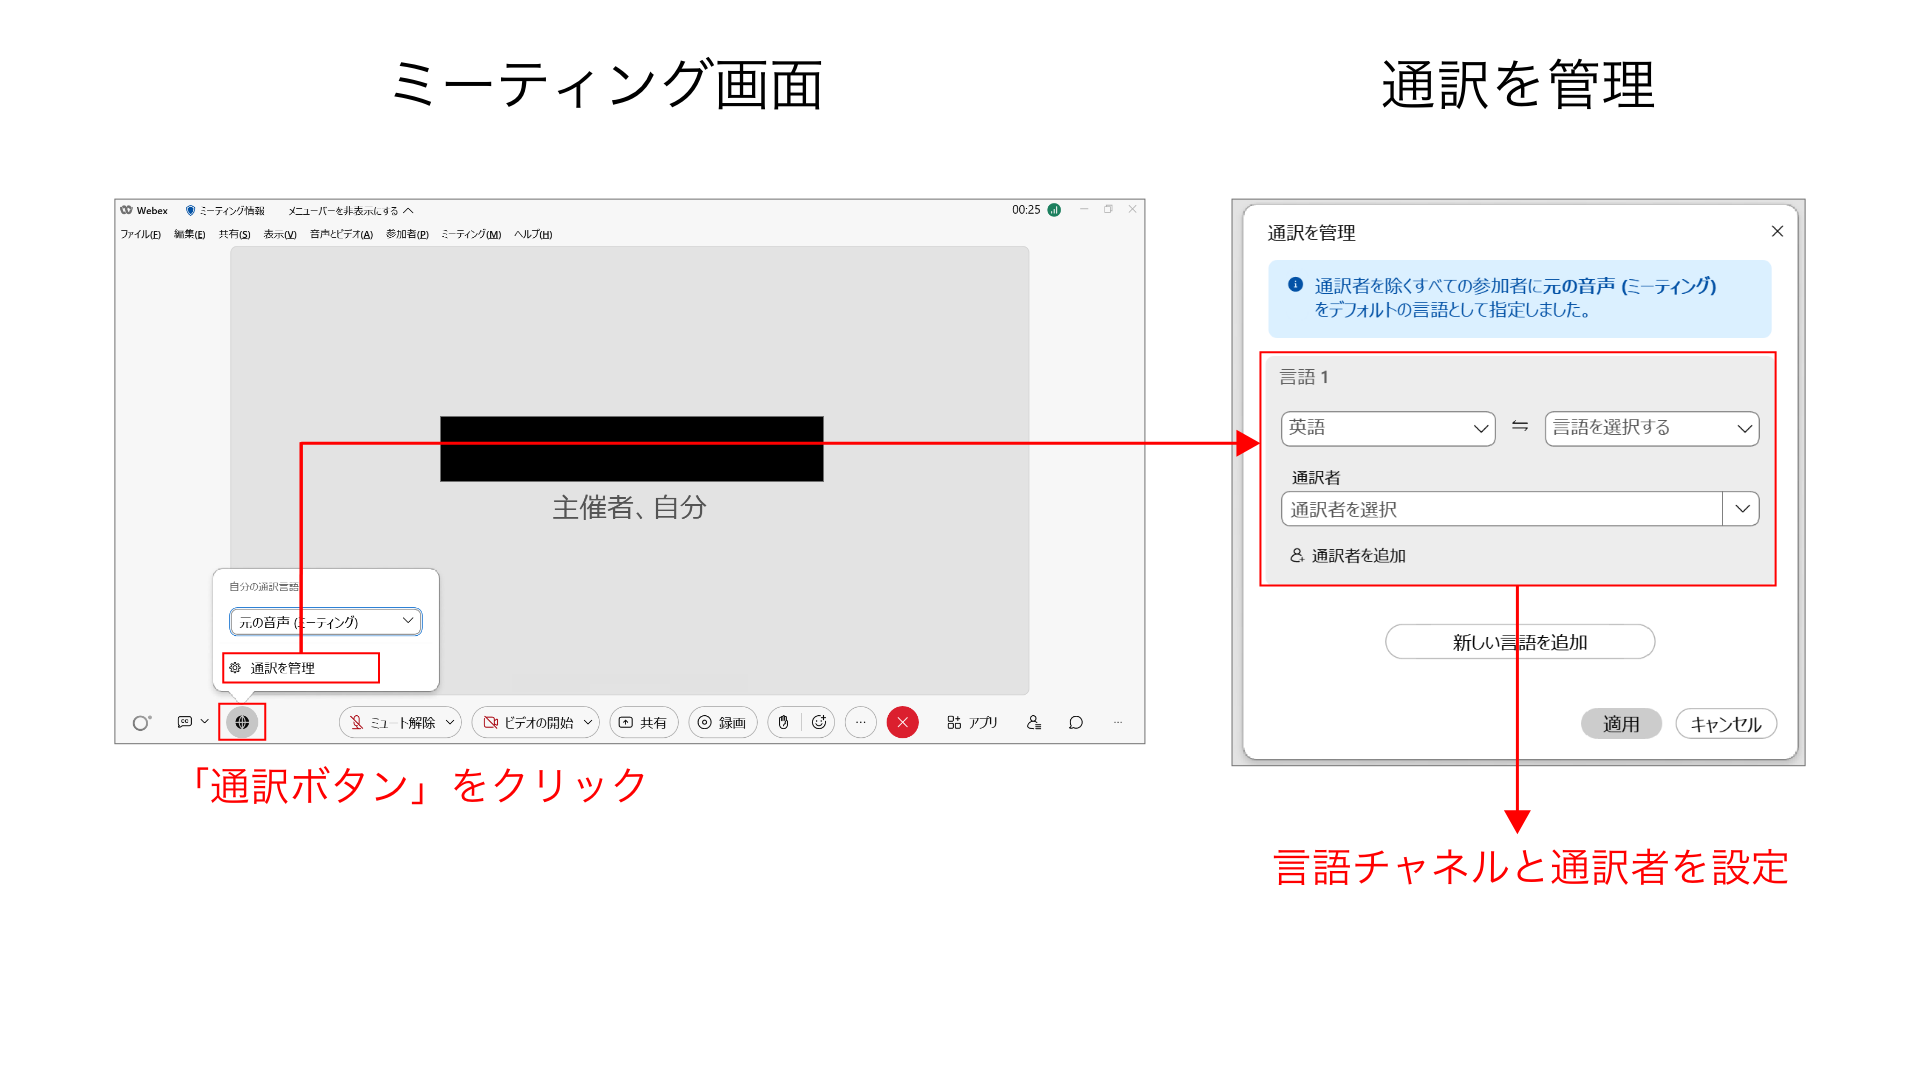Screen dimensions: 1920x1080
Task: Click the 通訳者を選択 input field
Action: click(x=1500, y=509)
